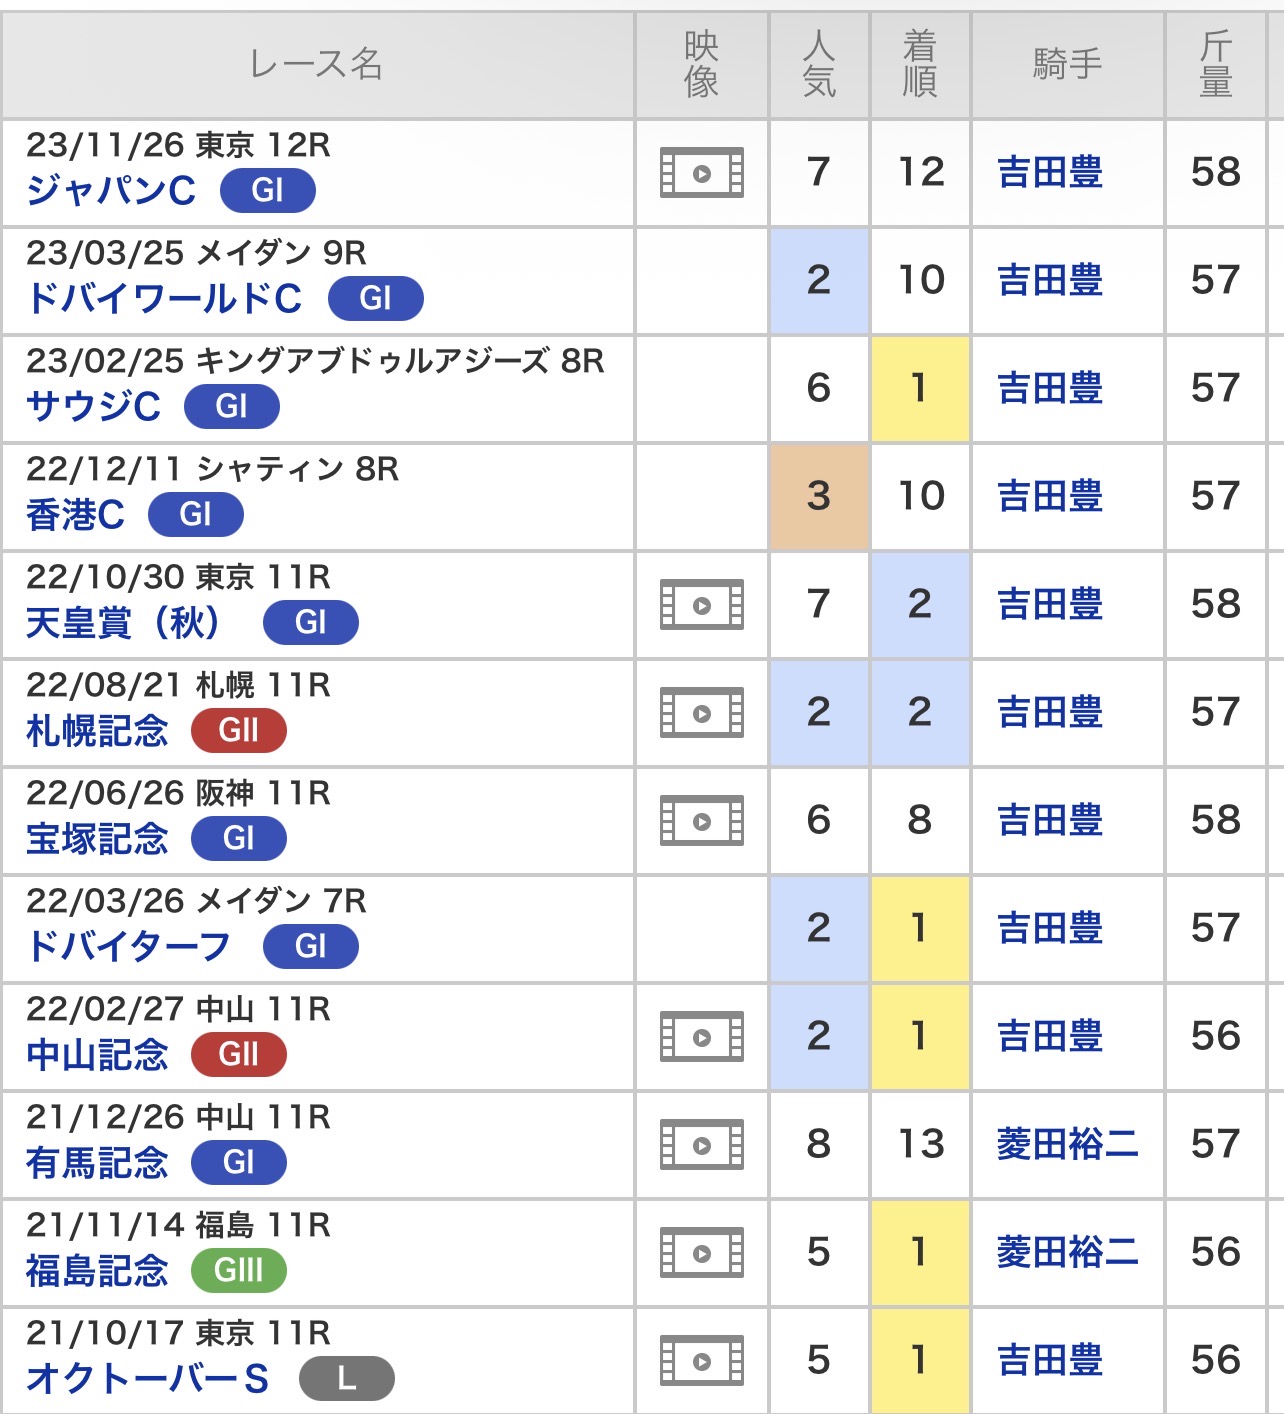The width and height of the screenshot is (1284, 1414).
Task: Click the 騎手 column header
Action: (1067, 65)
